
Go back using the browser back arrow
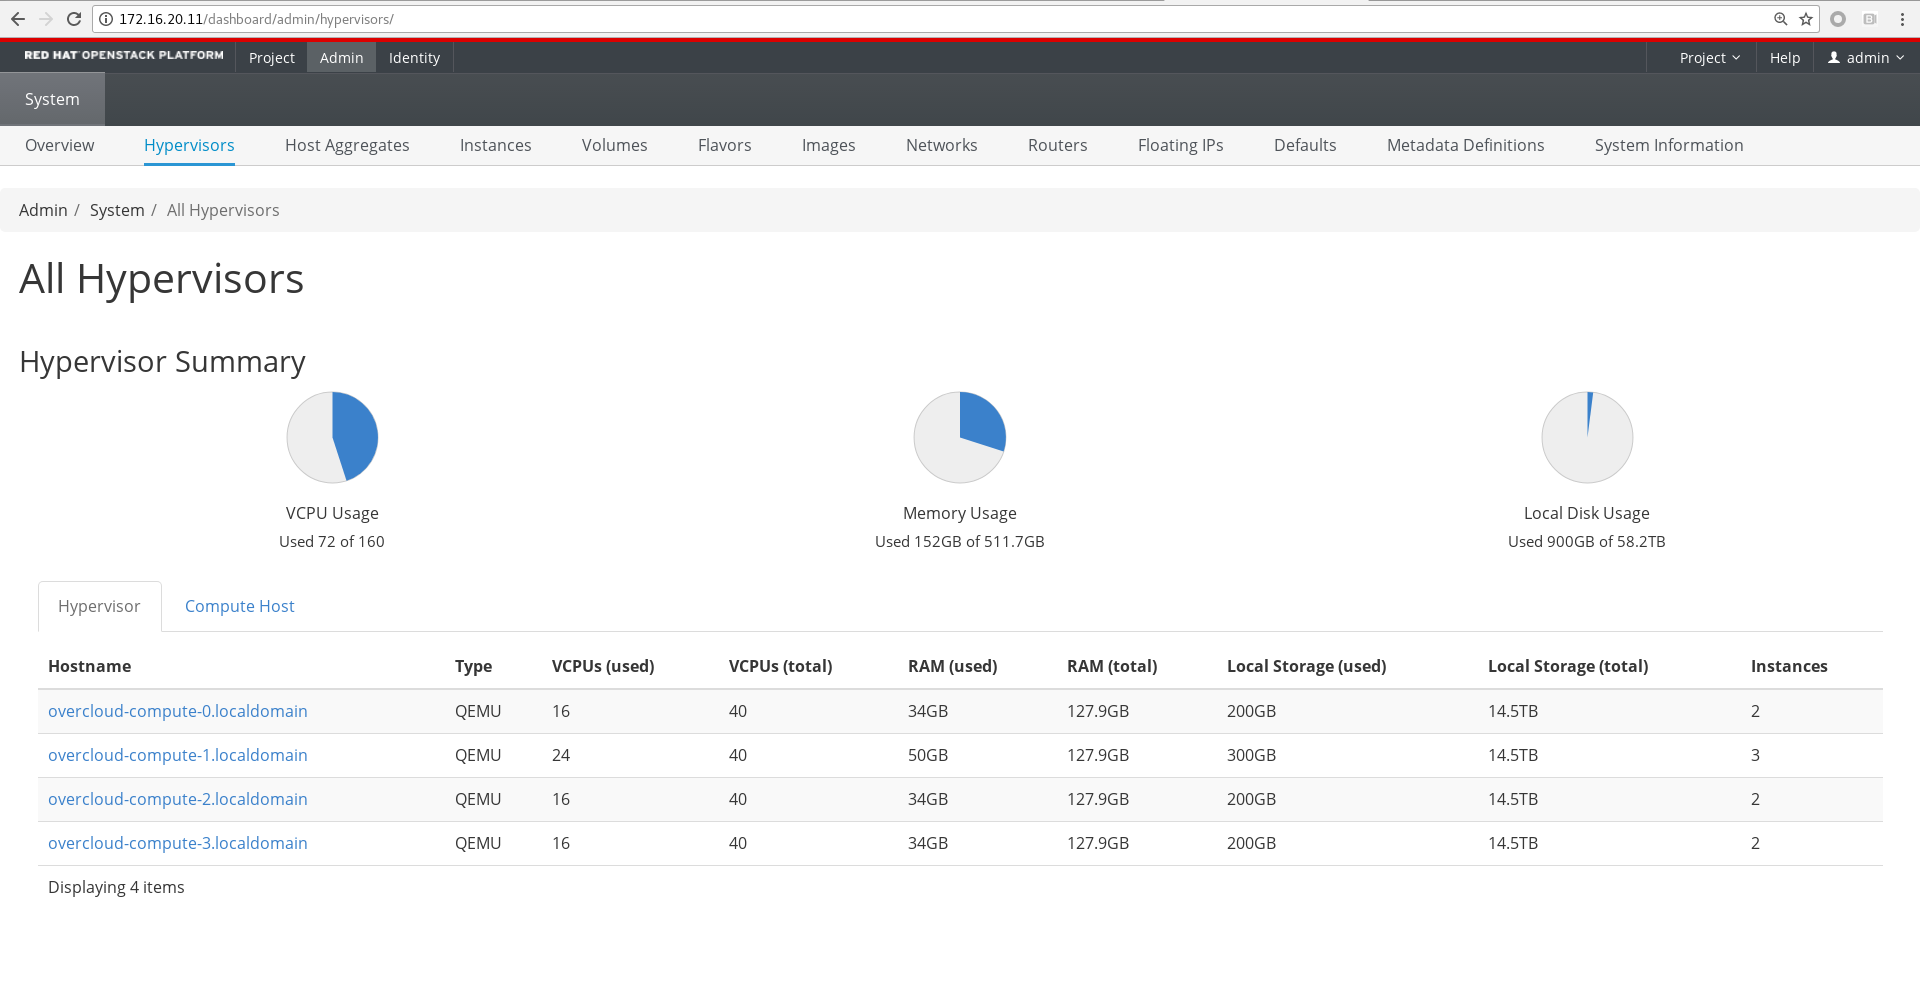tap(18, 19)
